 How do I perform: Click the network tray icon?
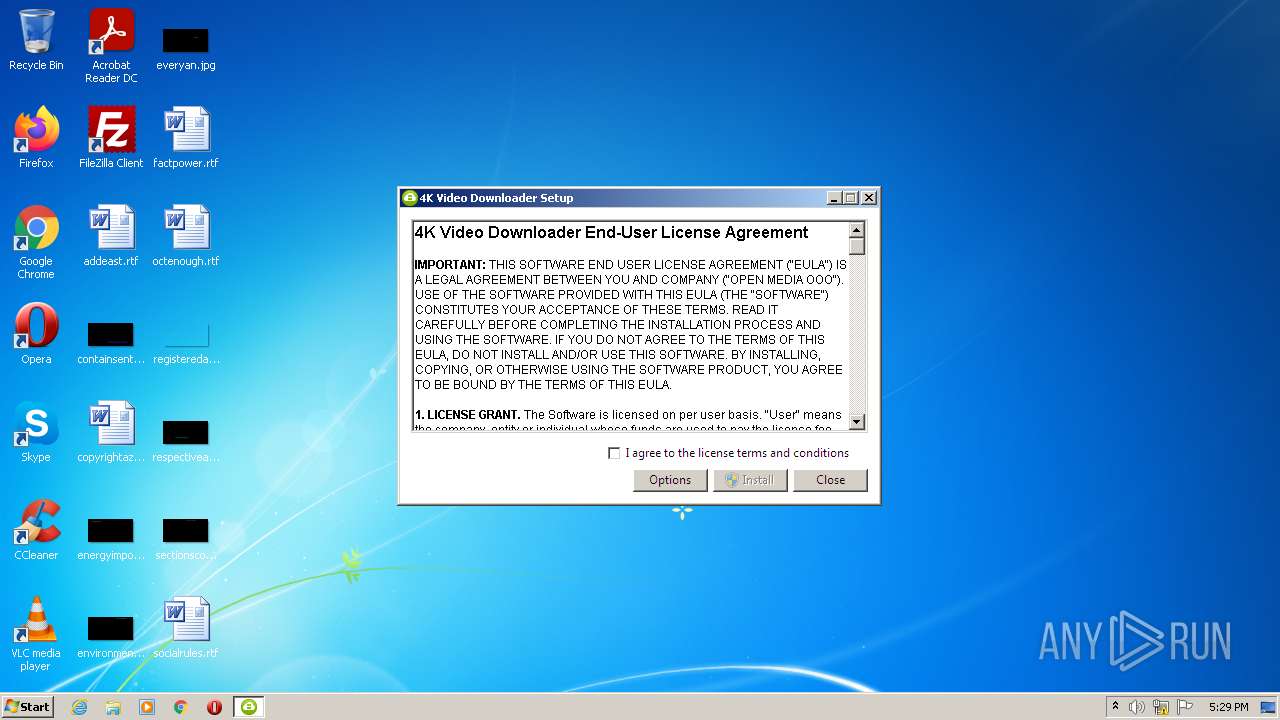(x=1161, y=707)
